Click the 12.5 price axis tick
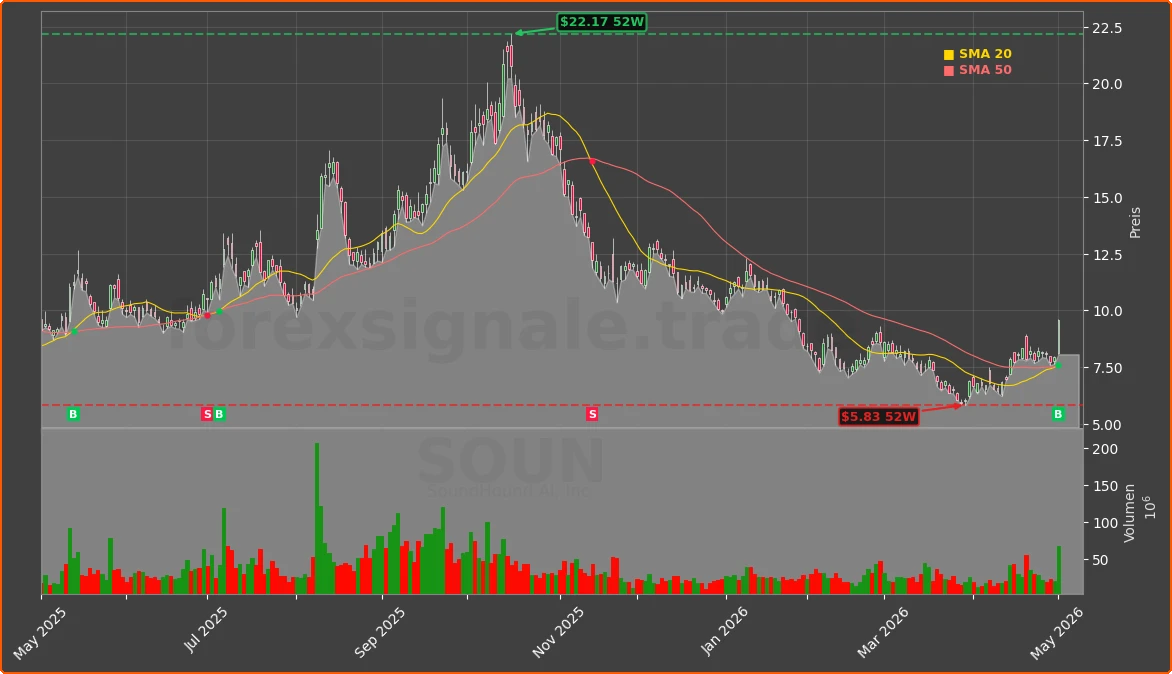The width and height of the screenshot is (1172, 674). (1107, 255)
